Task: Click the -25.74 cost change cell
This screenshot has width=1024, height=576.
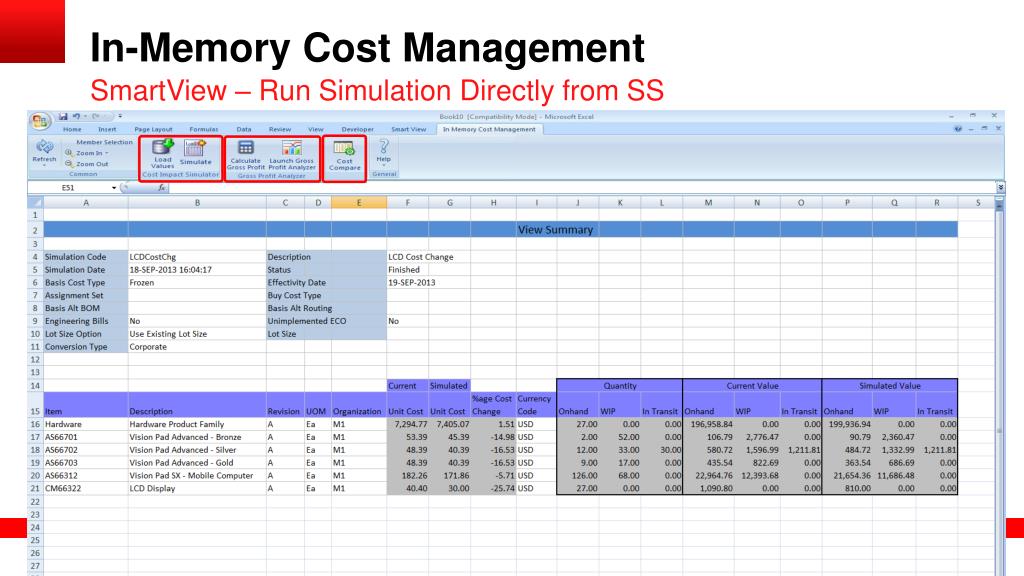Action: [x=493, y=488]
